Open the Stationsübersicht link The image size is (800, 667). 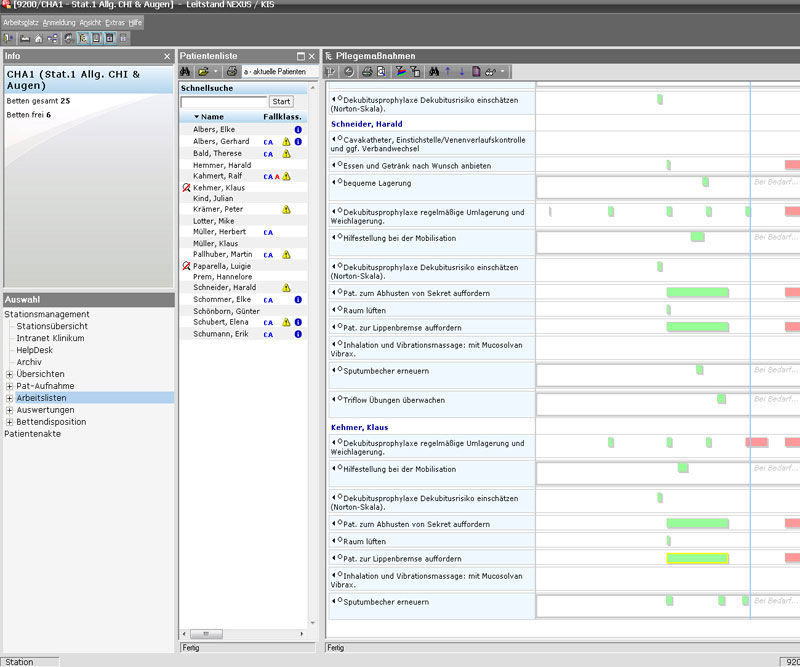51,326
